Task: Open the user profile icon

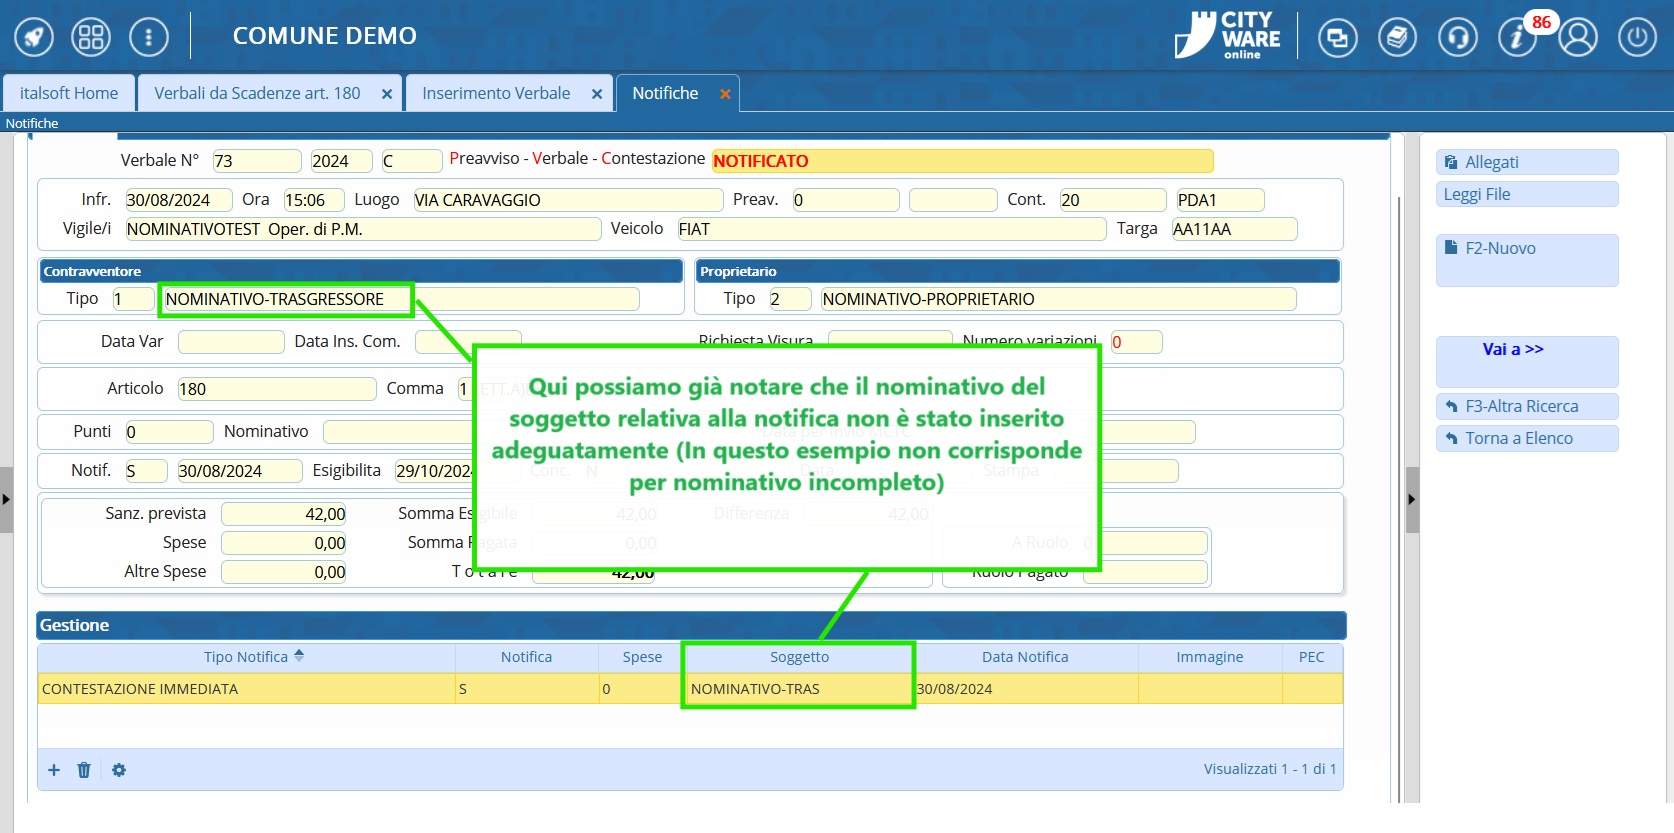Action: pos(1578,38)
